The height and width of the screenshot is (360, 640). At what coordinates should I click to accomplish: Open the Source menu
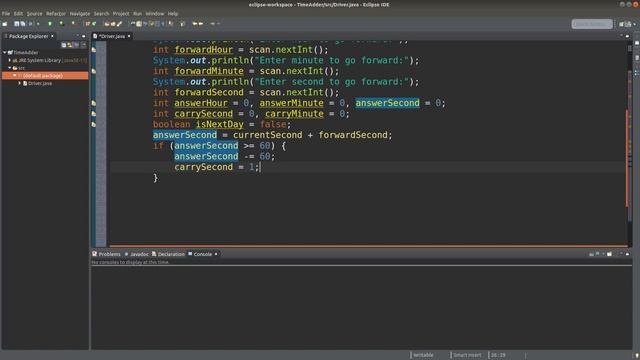click(x=34, y=13)
